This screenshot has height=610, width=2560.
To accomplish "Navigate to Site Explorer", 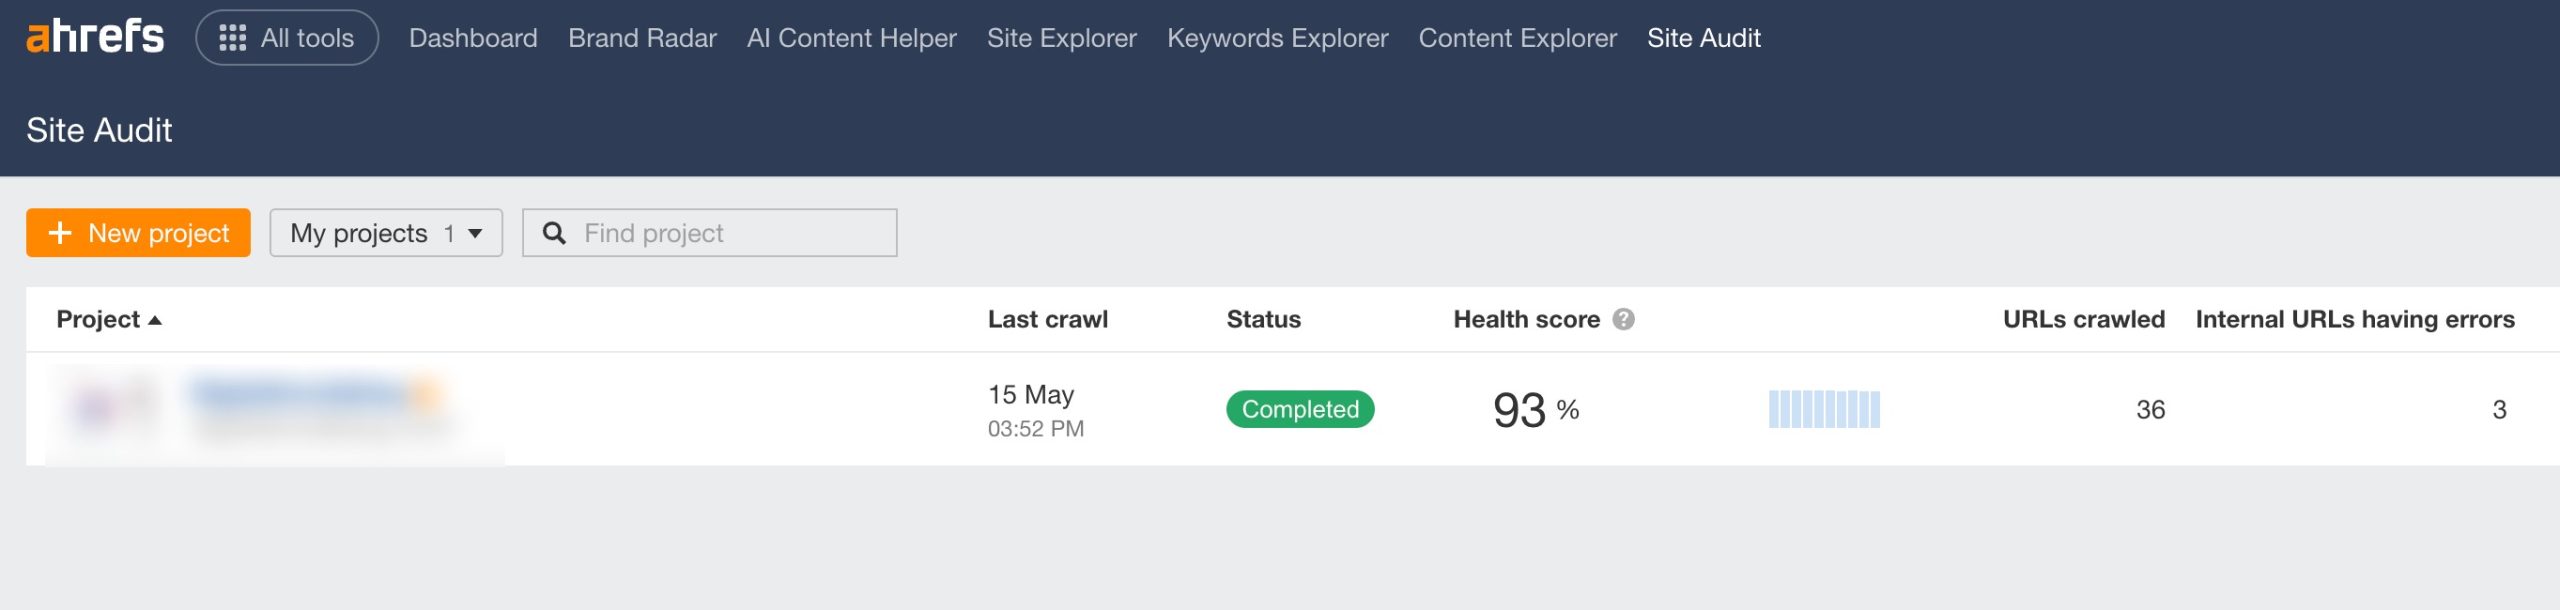I will pyautogui.click(x=1061, y=38).
